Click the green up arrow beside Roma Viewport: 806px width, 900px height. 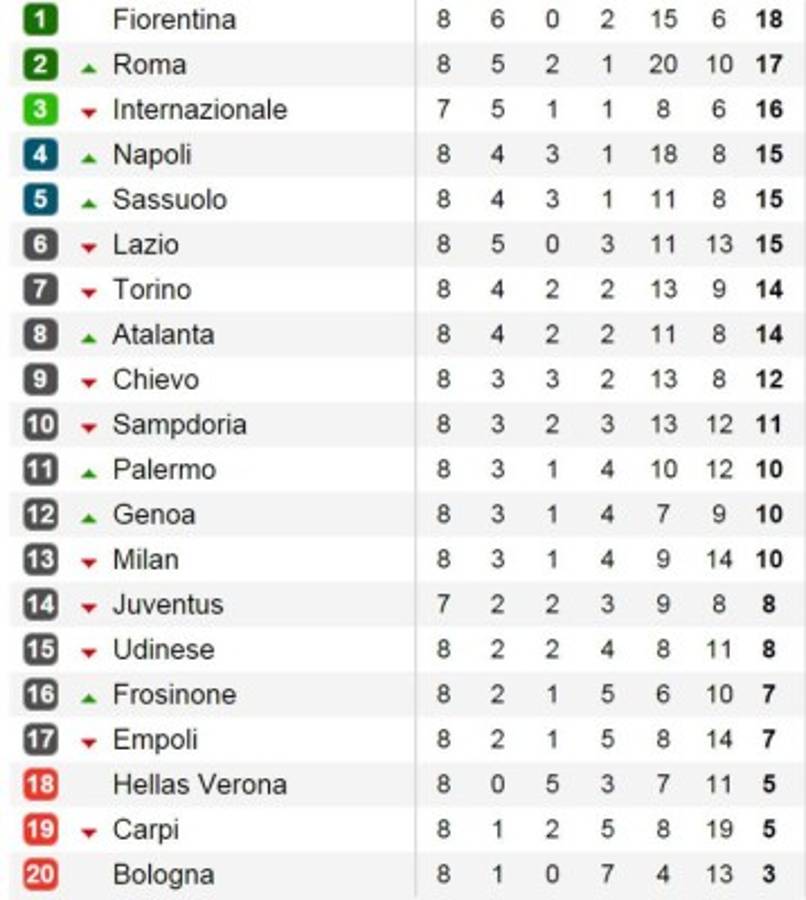click(x=89, y=67)
